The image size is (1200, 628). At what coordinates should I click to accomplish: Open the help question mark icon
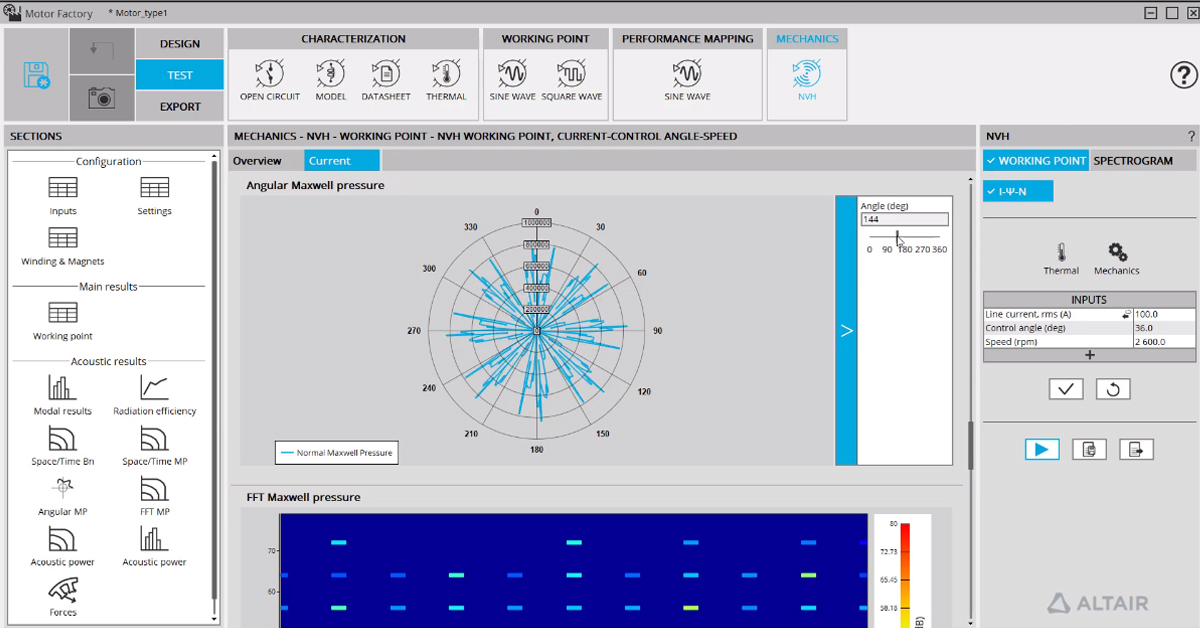pos(1184,75)
